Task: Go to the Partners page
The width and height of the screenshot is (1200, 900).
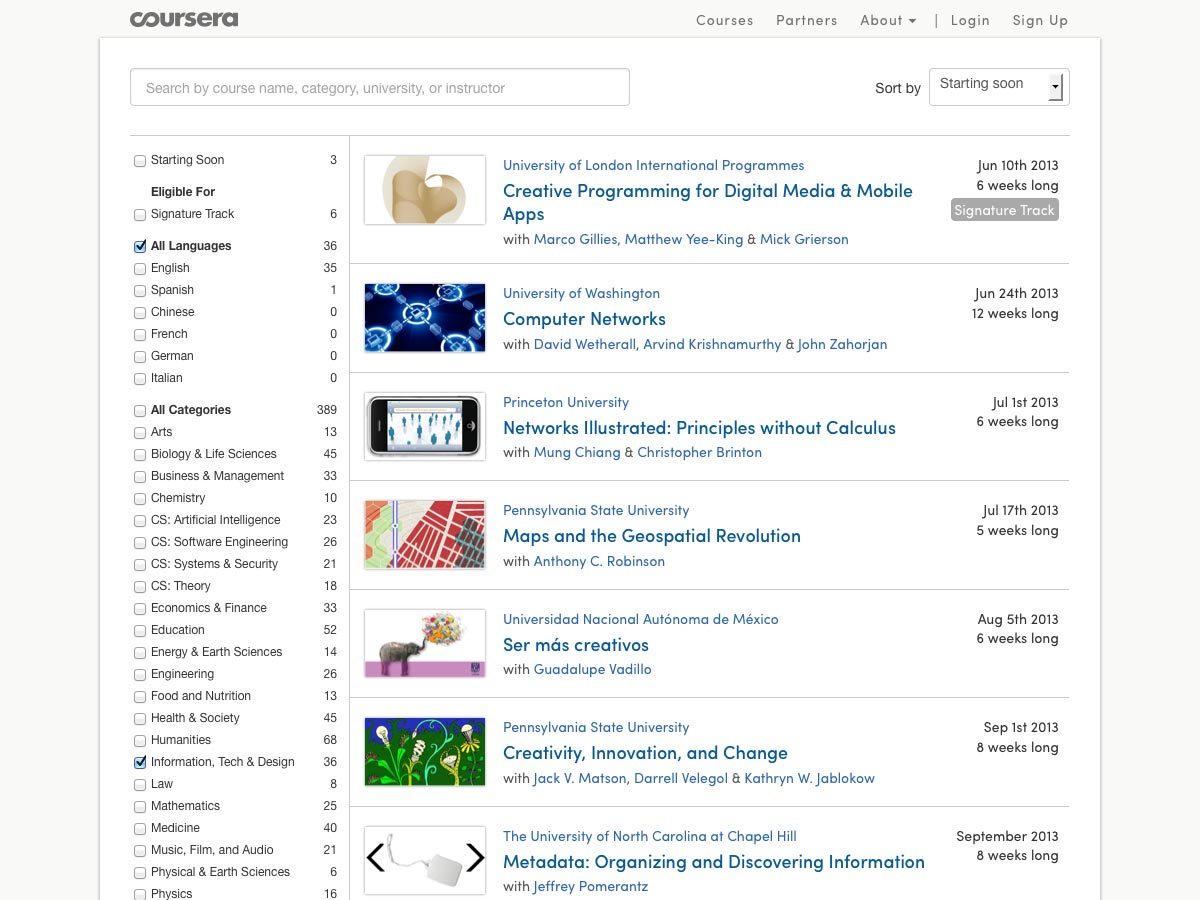Action: [x=806, y=20]
